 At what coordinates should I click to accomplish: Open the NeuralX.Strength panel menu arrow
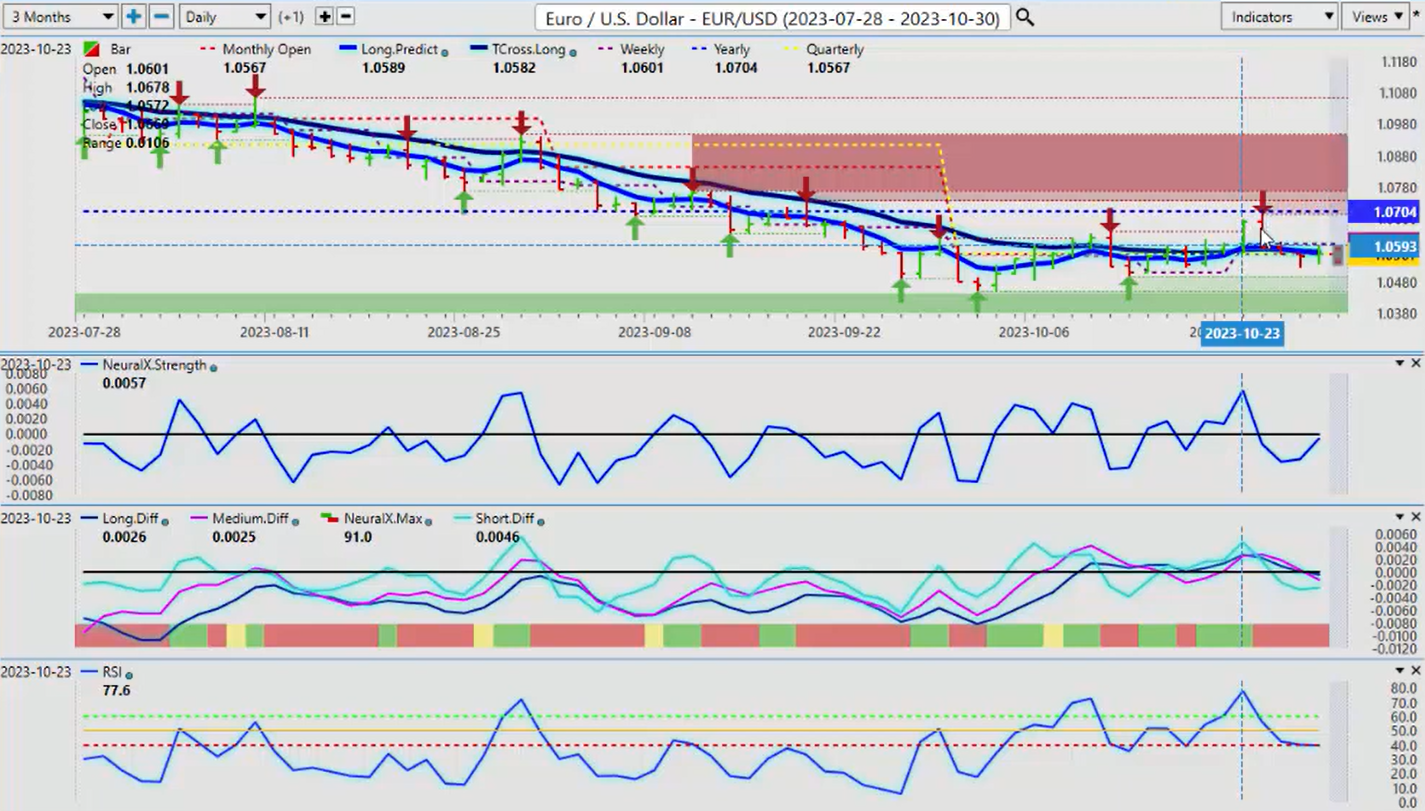point(1399,364)
